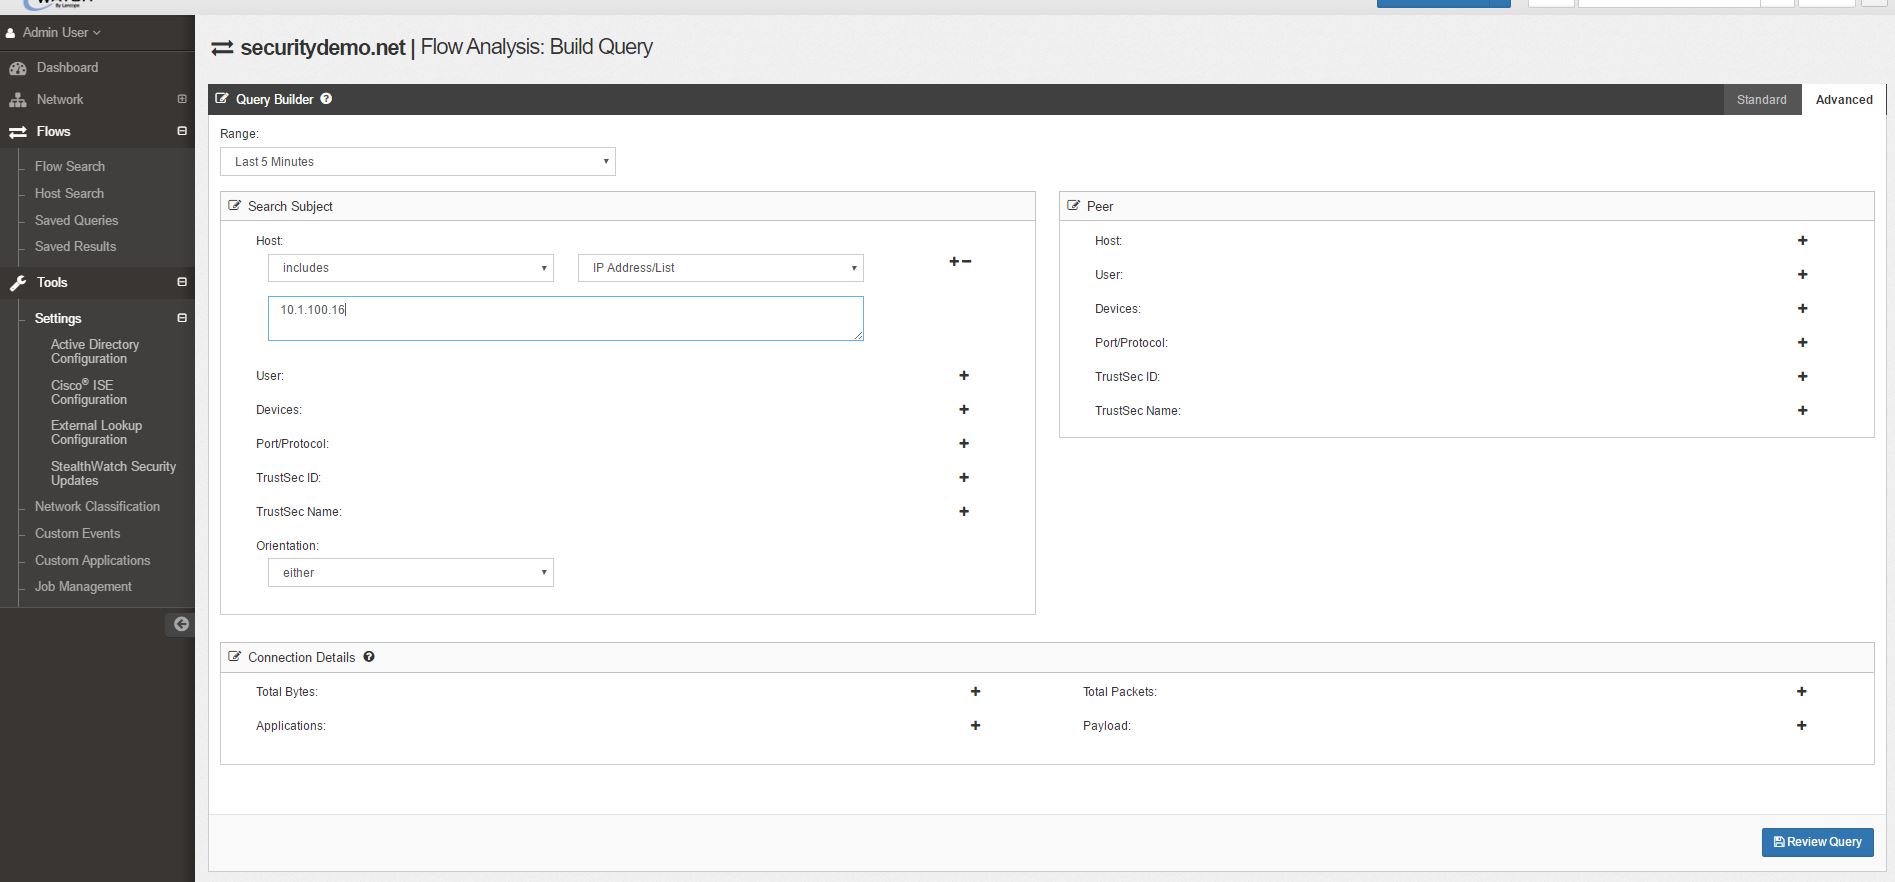The image size is (1895, 882).
Task: Open the IP Address/List dropdown
Action: click(x=721, y=268)
